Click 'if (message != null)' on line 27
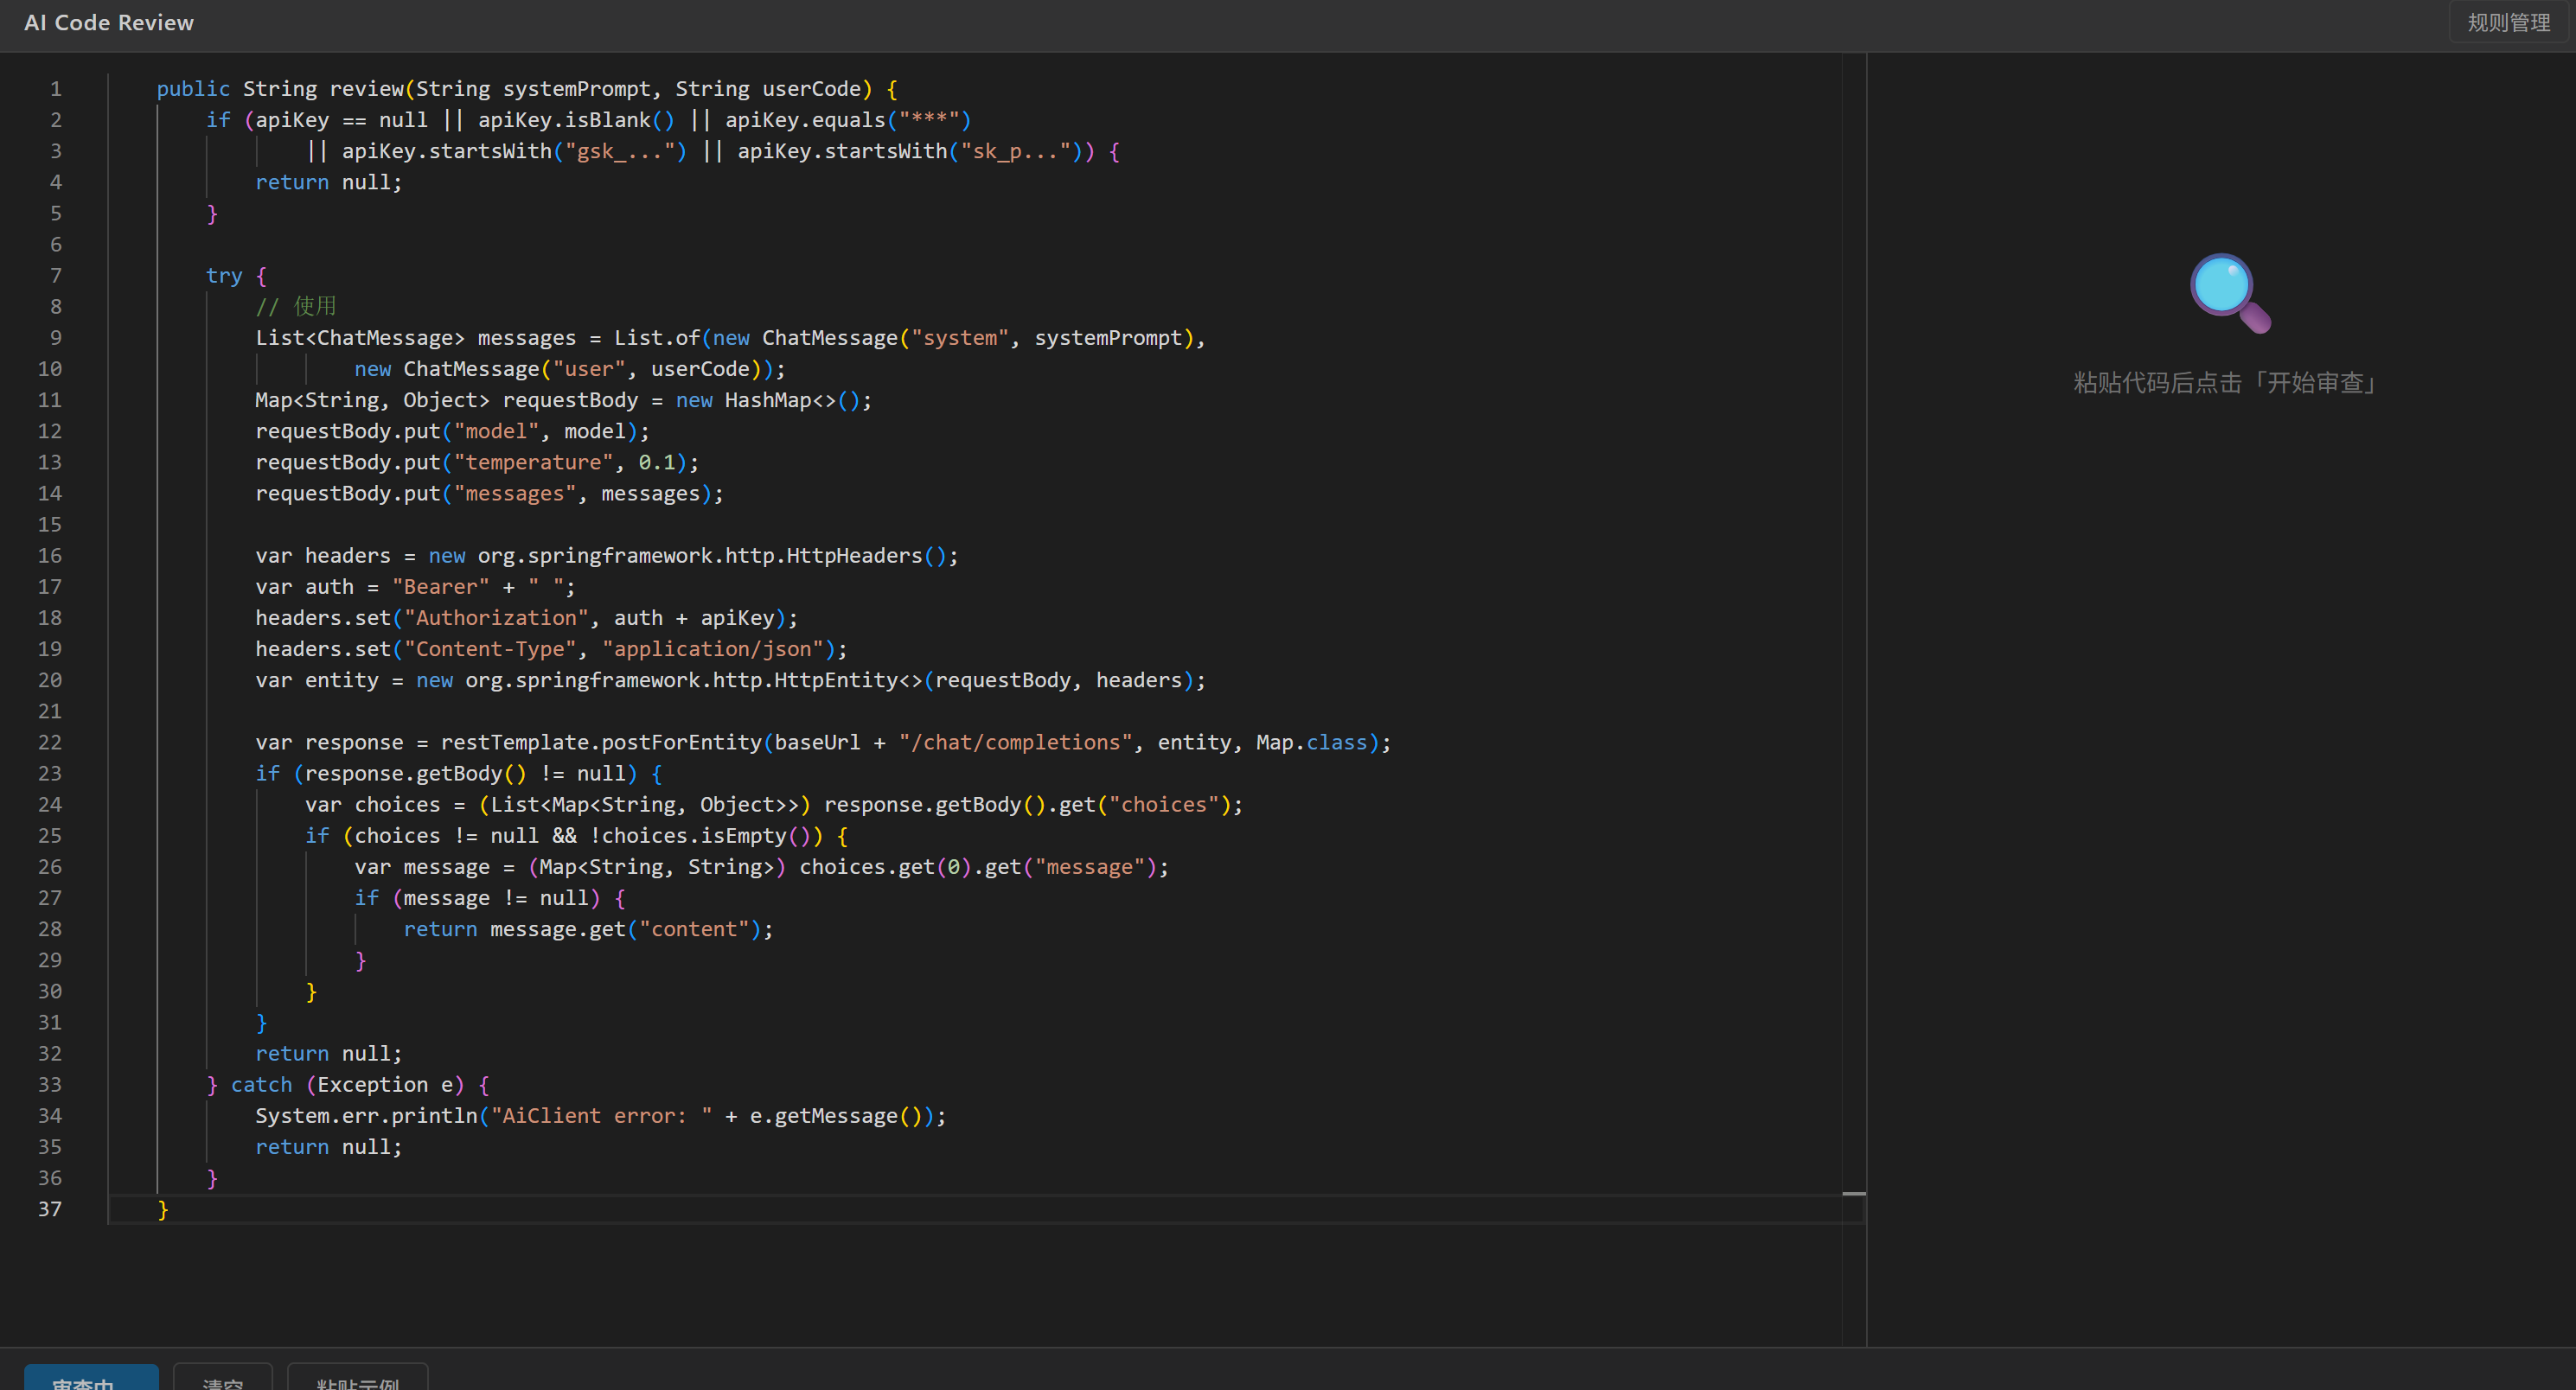This screenshot has height=1390, width=2576. click(478, 898)
